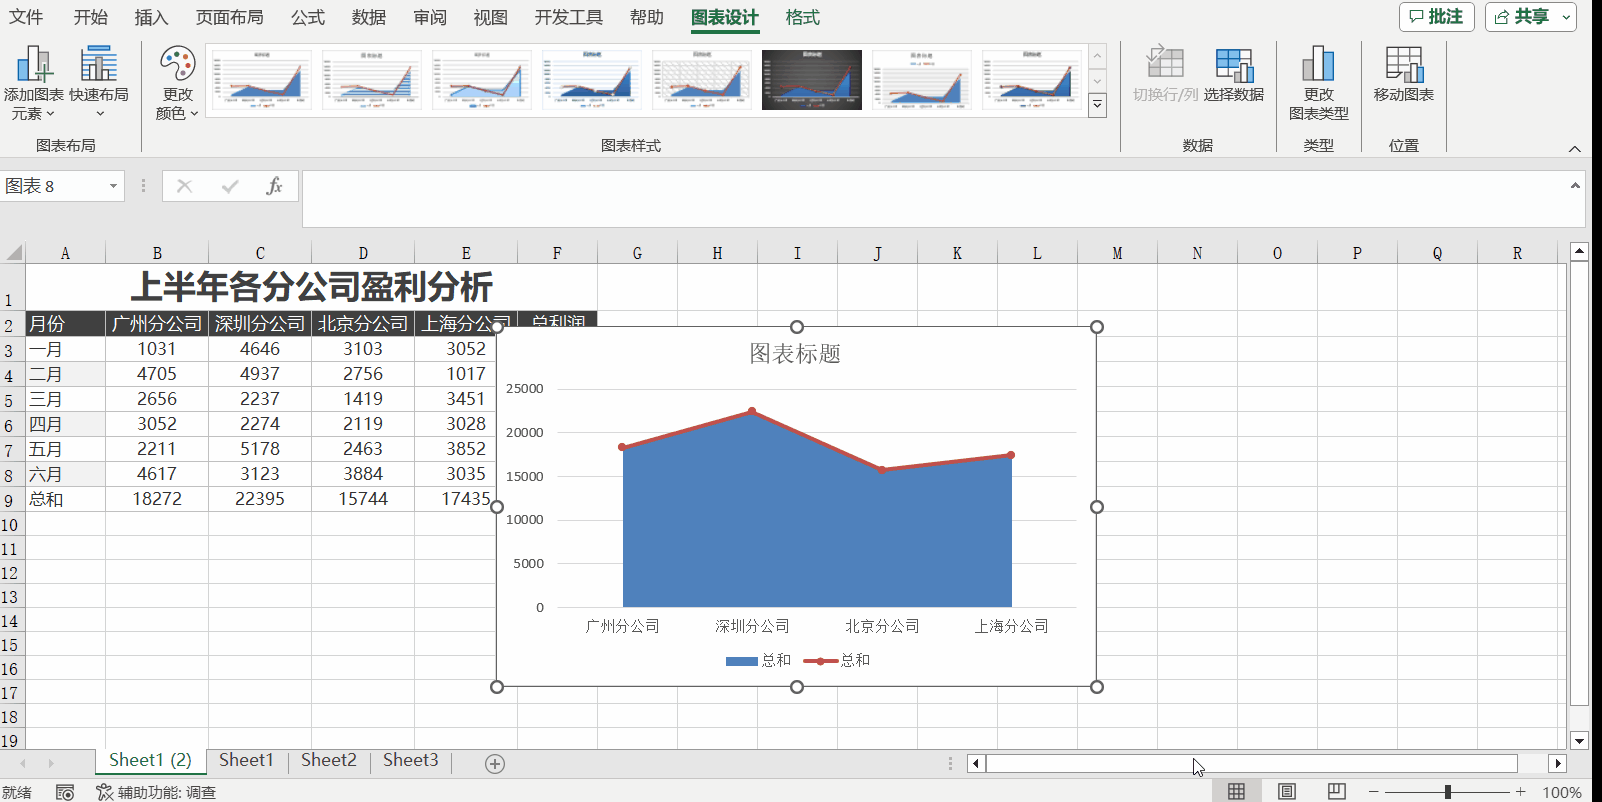
Task: Select the dark chart style thumbnail
Action: (811, 80)
